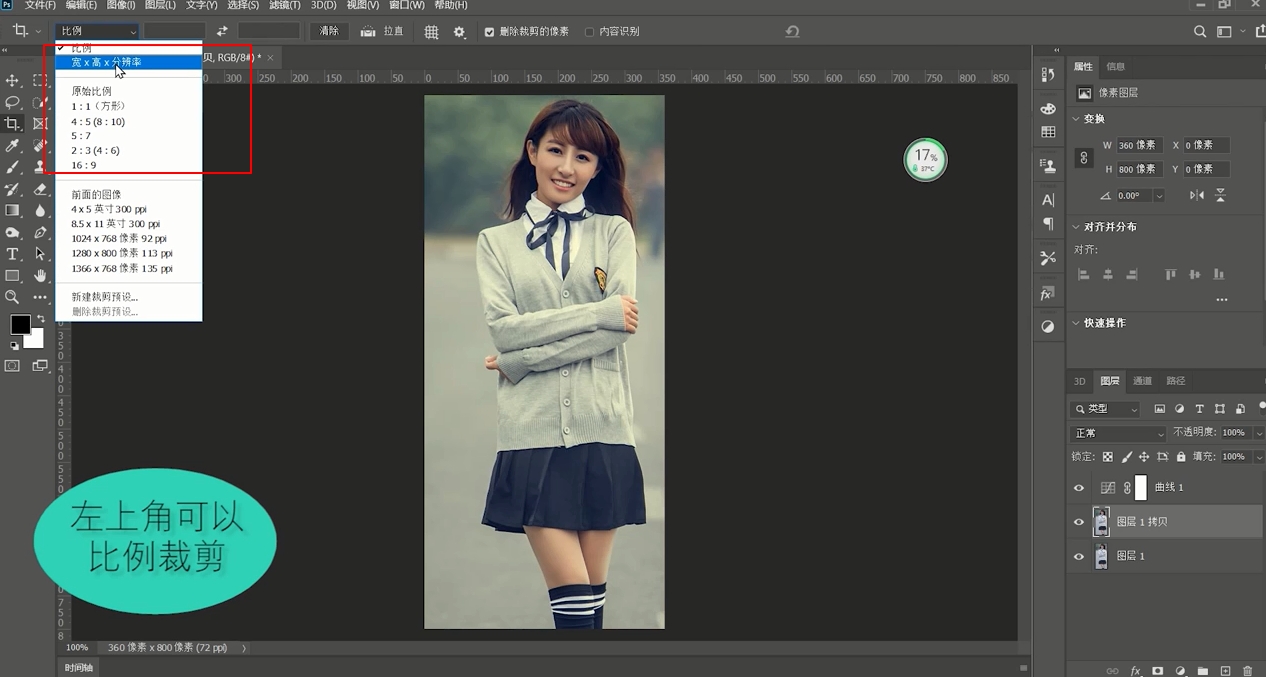Select the Pen tool
1266x677 pixels.
[x=40, y=233]
